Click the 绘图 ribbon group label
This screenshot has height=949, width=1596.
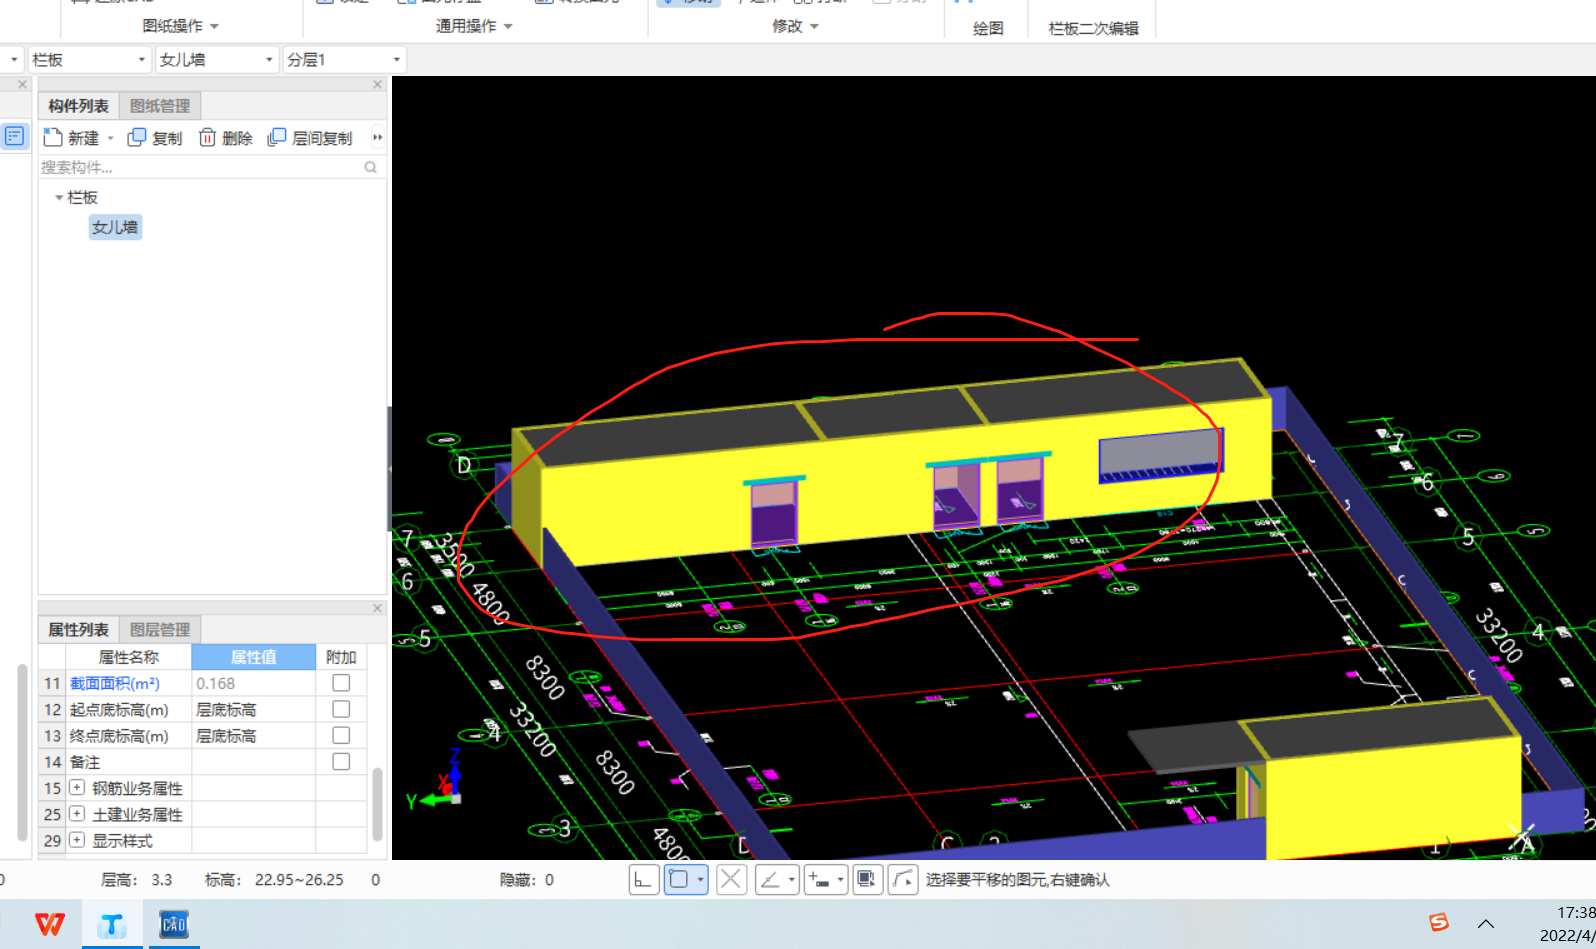point(988,29)
